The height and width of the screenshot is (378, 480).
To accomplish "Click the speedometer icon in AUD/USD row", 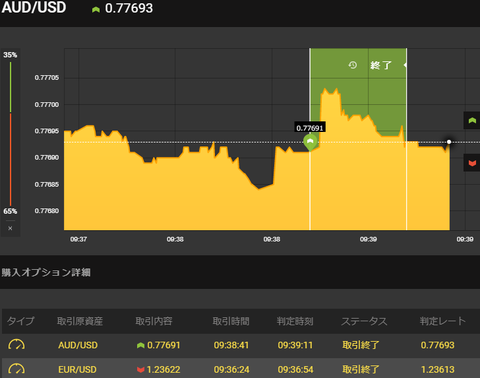I will (x=16, y=345).
